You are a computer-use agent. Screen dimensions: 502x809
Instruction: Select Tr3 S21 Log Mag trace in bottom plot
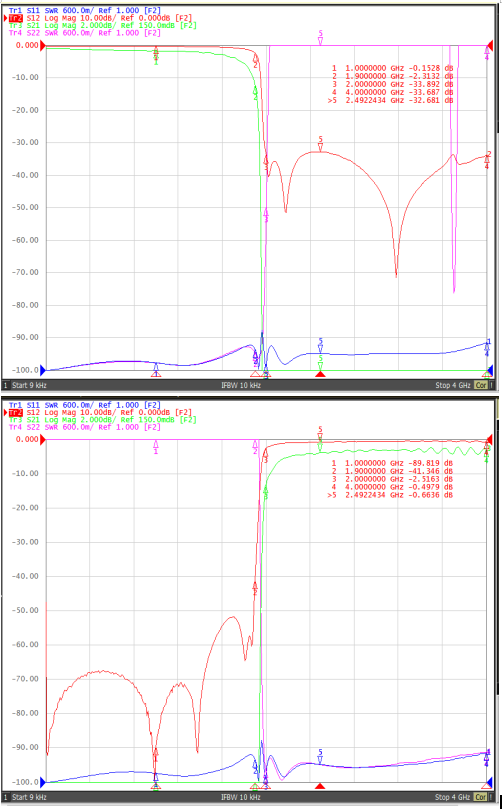[x=102, y=420]
